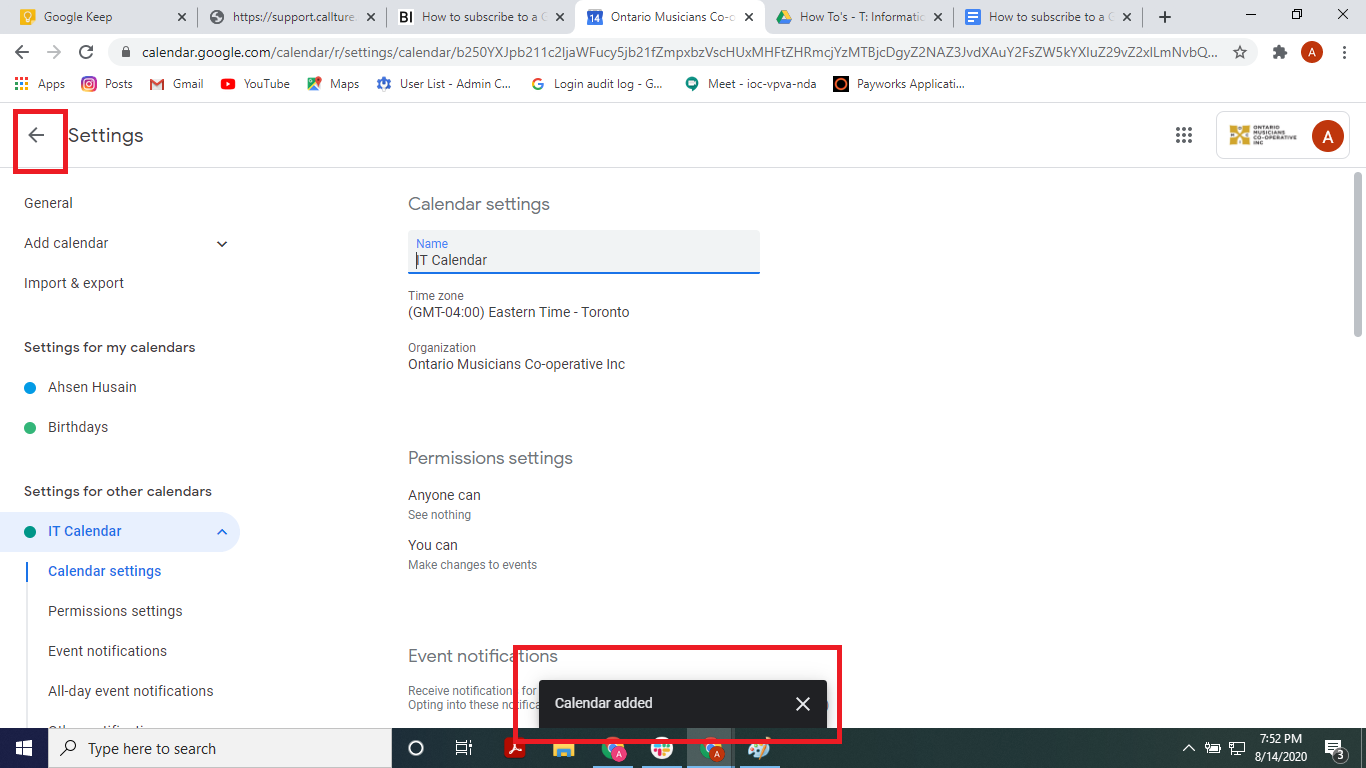Screen dimensions: 1366x768
Task: Jump to Calendar settings in the sidebar
Action: [104, 571]
